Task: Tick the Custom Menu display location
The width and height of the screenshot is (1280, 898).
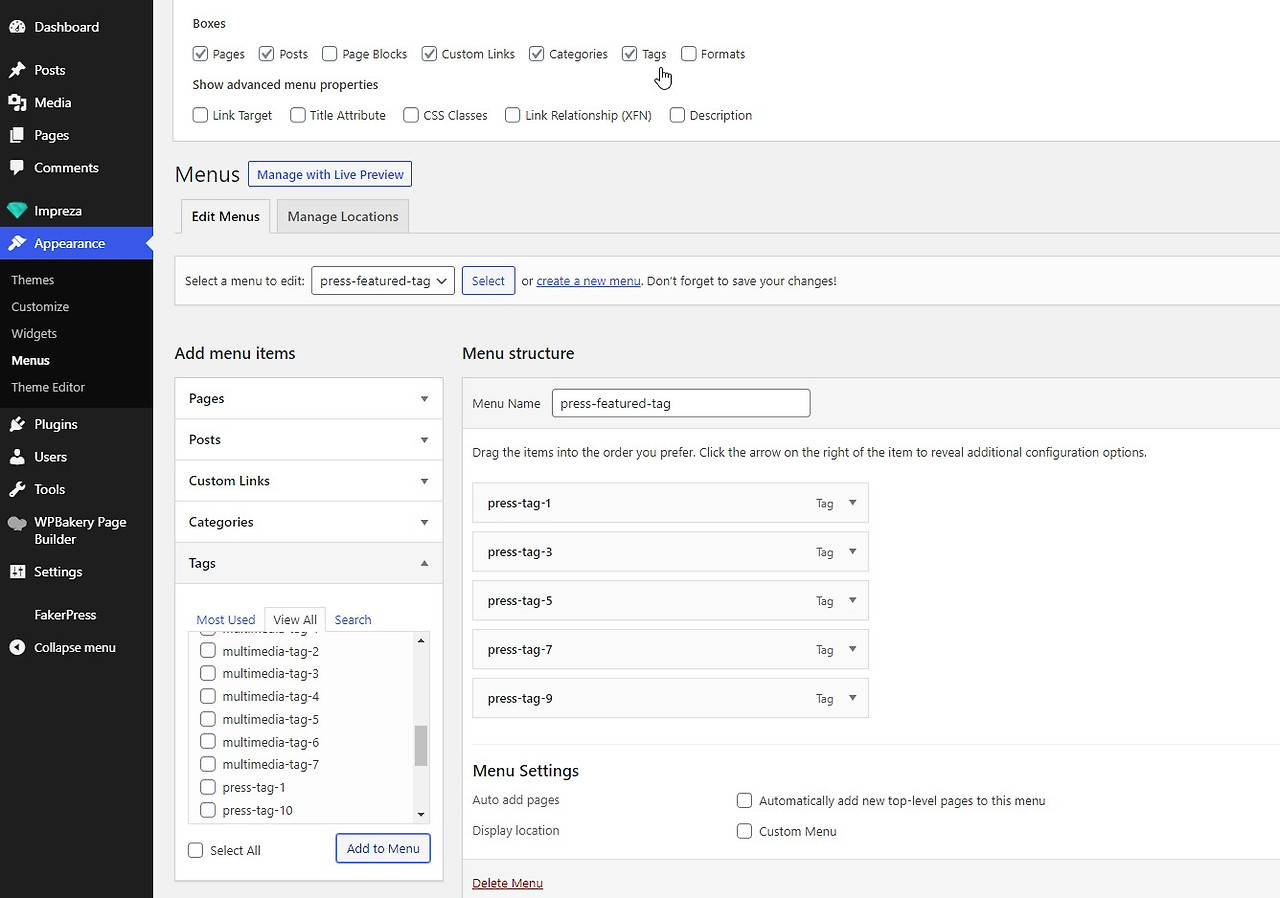Action: pyautogui.click(x=744, y=831)
